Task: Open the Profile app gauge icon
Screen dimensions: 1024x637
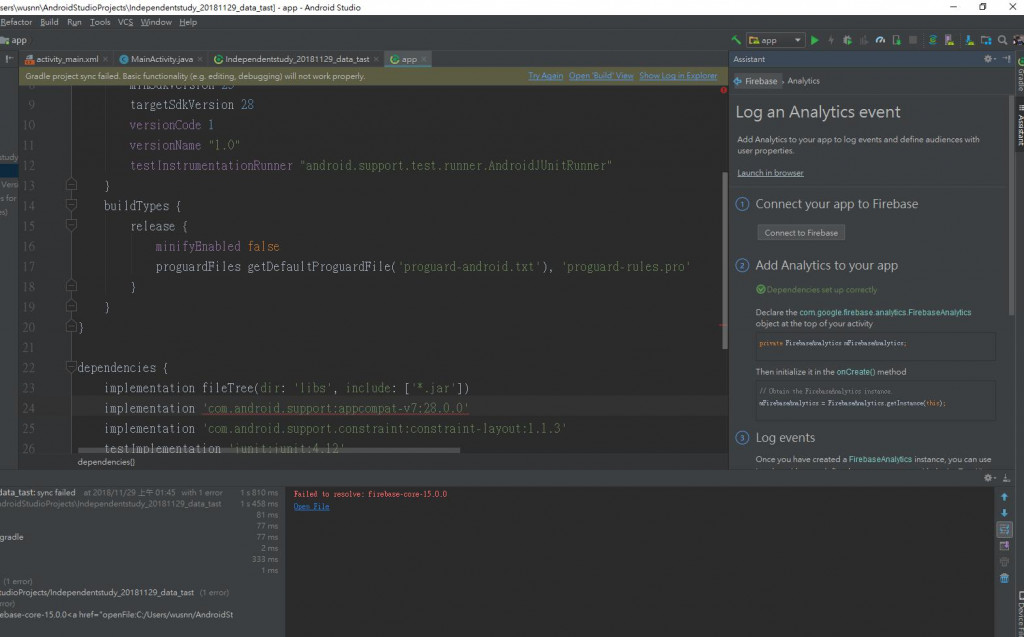Action: click(880, 40)
